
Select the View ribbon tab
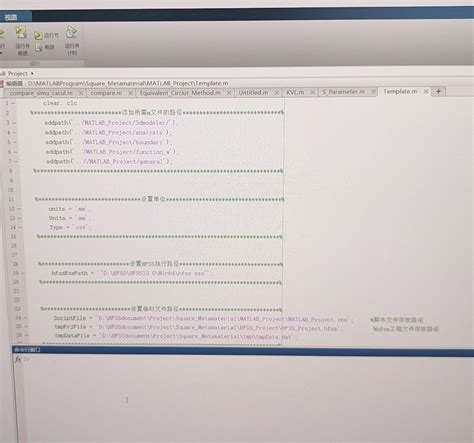12,17
